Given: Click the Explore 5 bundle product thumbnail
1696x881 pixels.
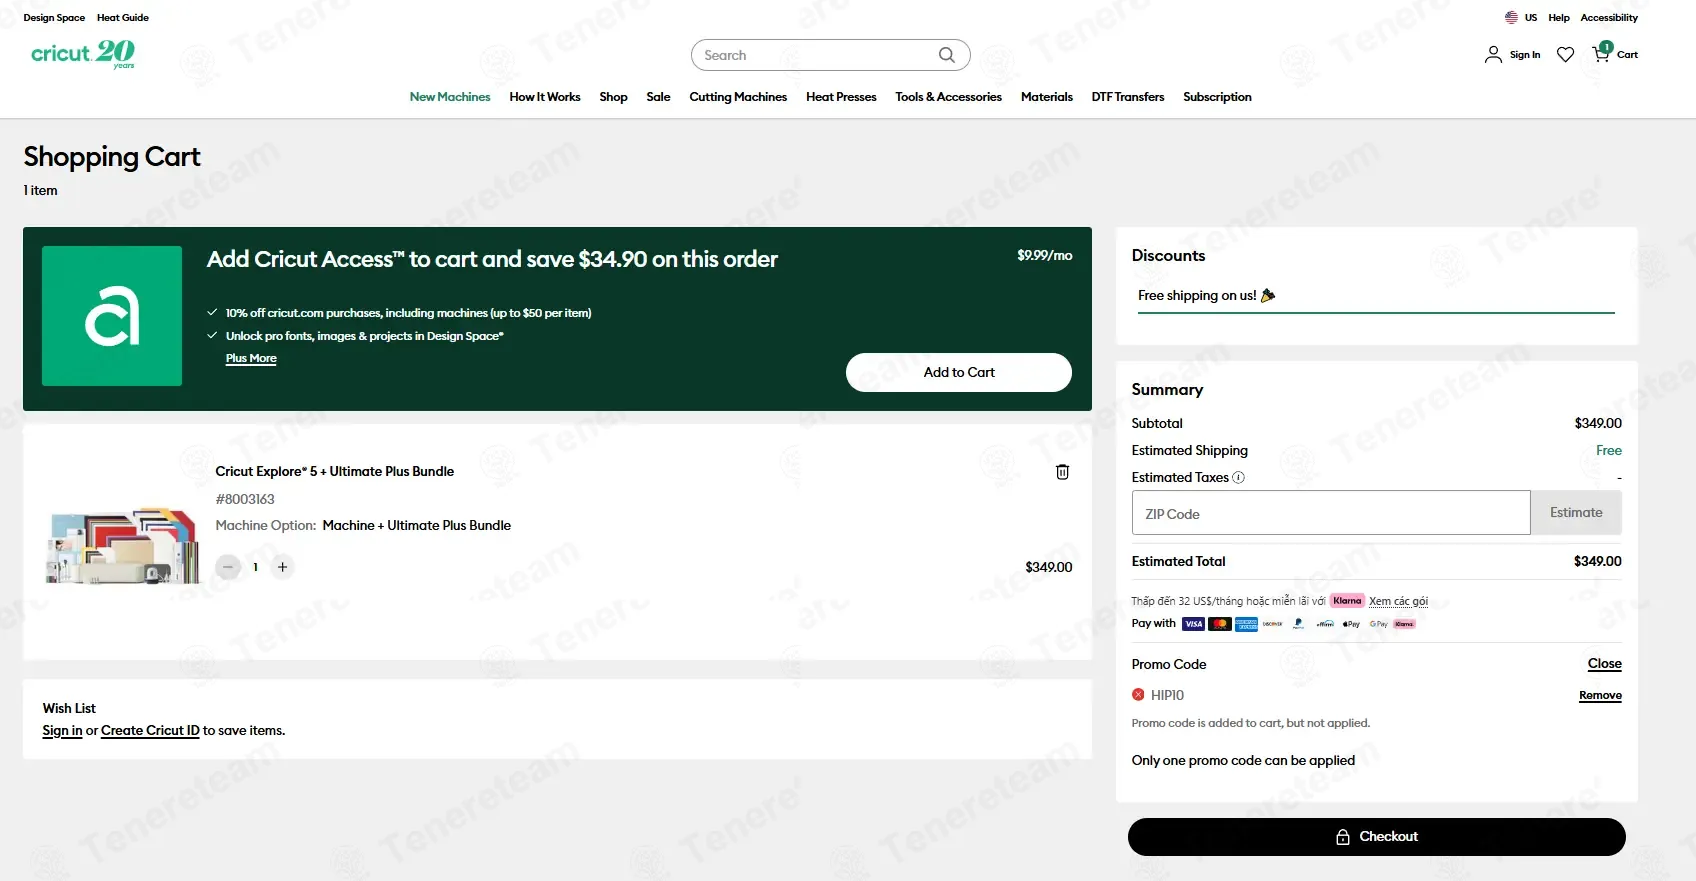Looking at the screenshot, I should [x=122, y=545].
